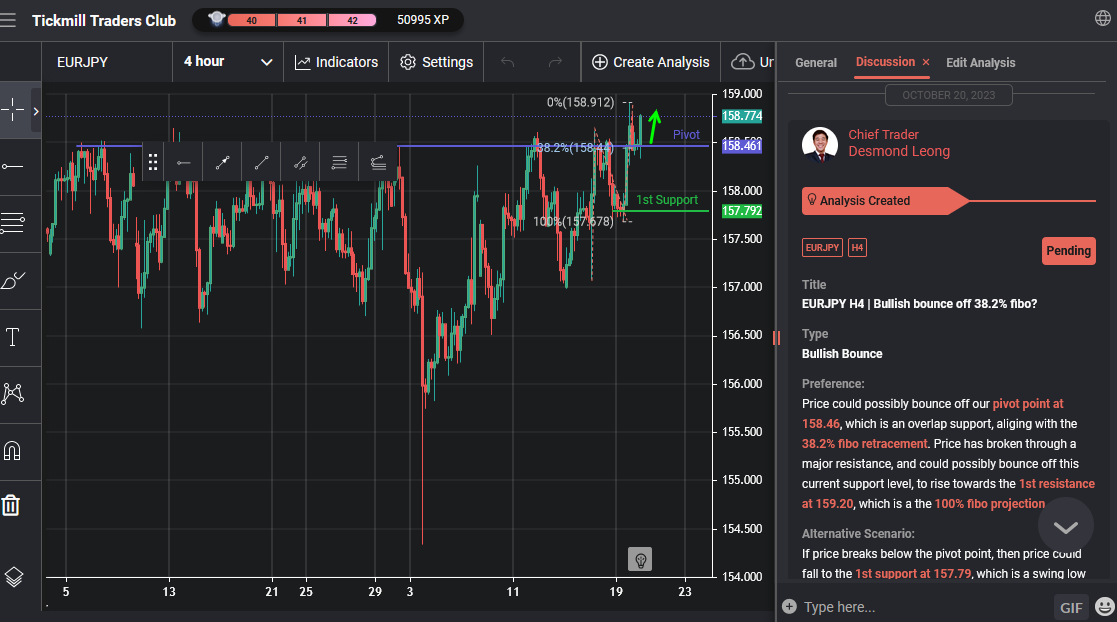Select the brush drawing tool

[13, 280]
